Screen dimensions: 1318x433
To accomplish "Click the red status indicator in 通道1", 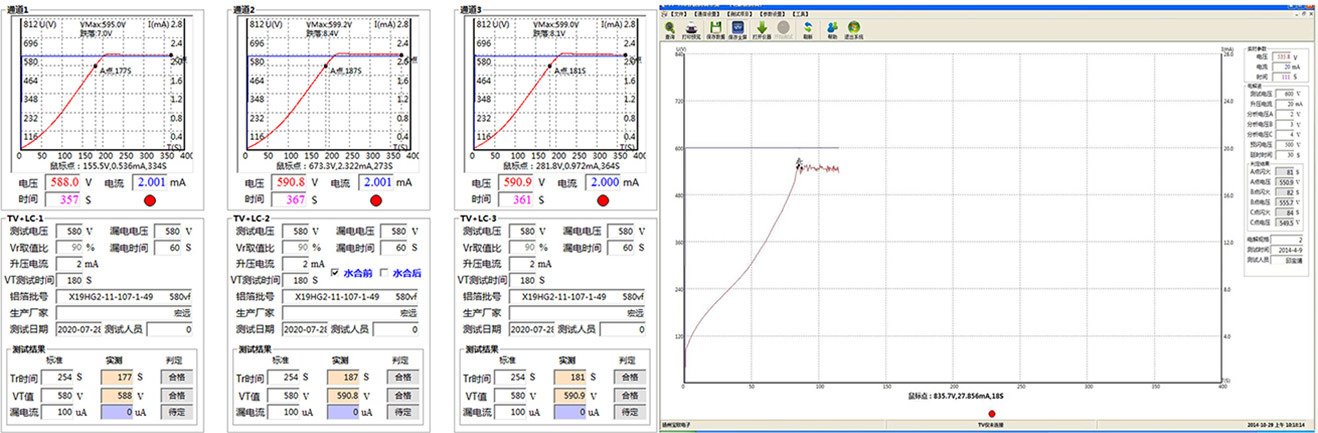I will [150, 200].
